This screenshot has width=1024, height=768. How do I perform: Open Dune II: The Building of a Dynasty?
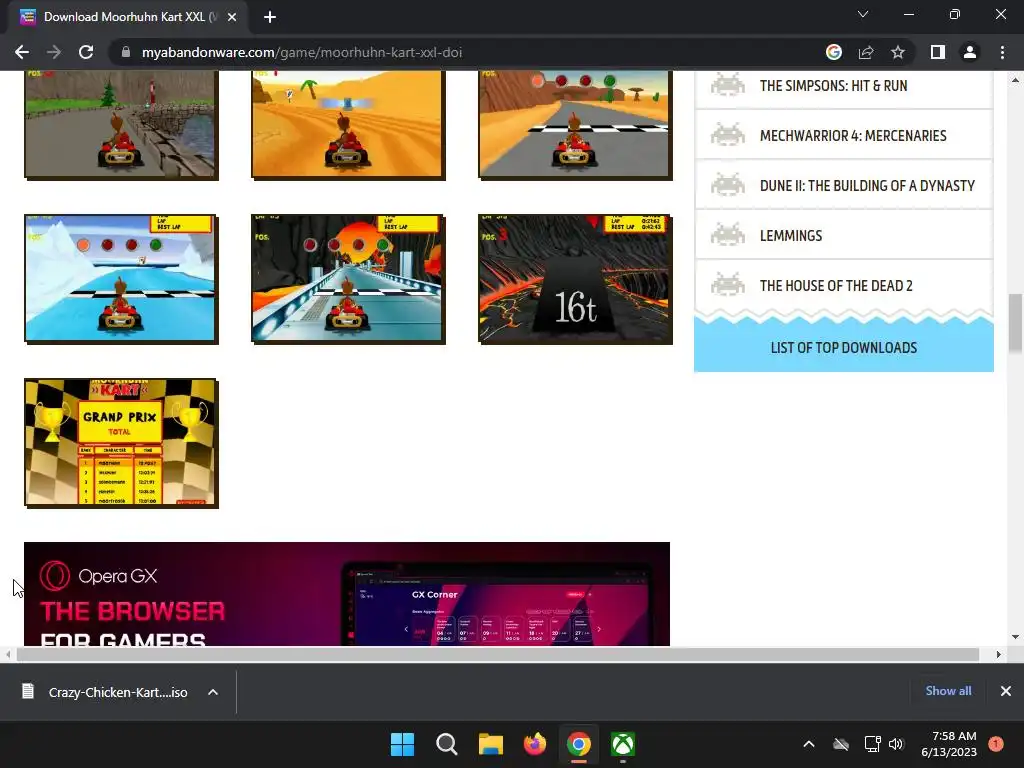coord(867,185)
